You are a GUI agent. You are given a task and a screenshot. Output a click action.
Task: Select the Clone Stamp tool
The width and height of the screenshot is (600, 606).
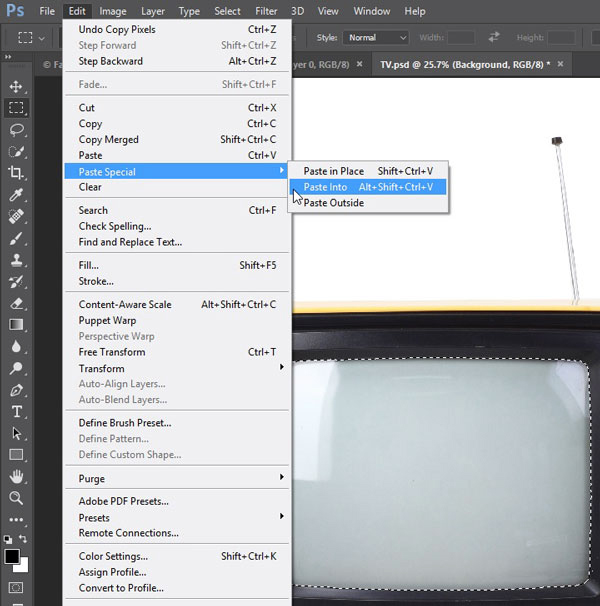(16, 260)
